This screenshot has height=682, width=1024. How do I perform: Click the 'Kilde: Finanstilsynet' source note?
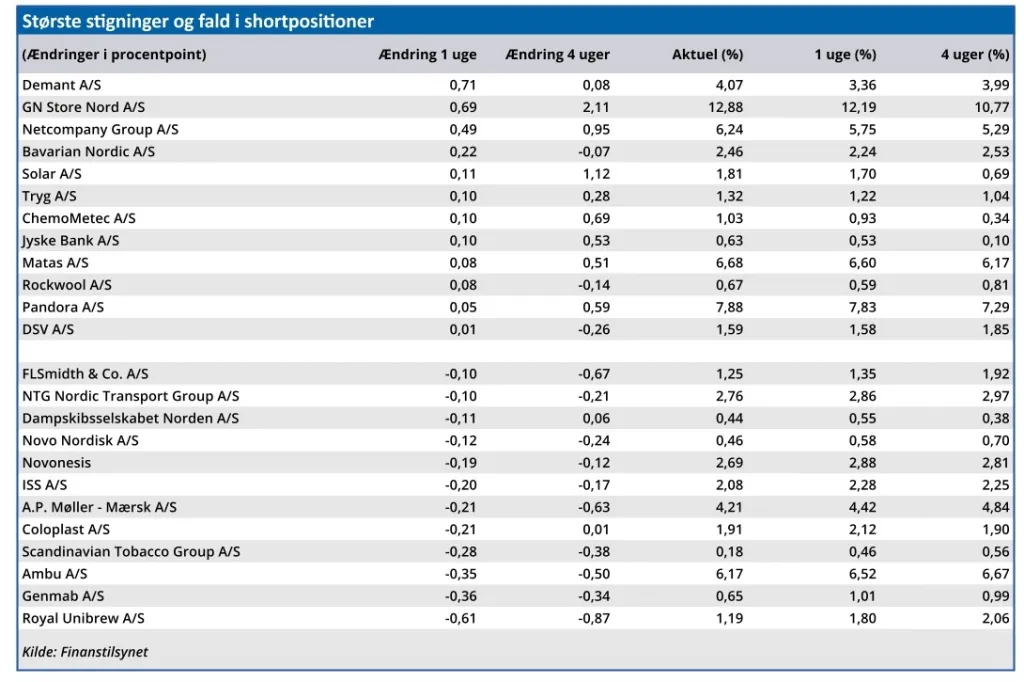click(84, 652)
